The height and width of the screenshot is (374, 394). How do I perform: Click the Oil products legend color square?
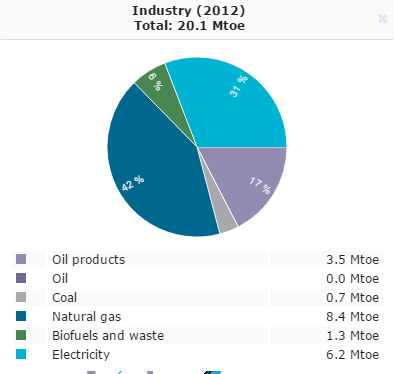pos(21,259)
